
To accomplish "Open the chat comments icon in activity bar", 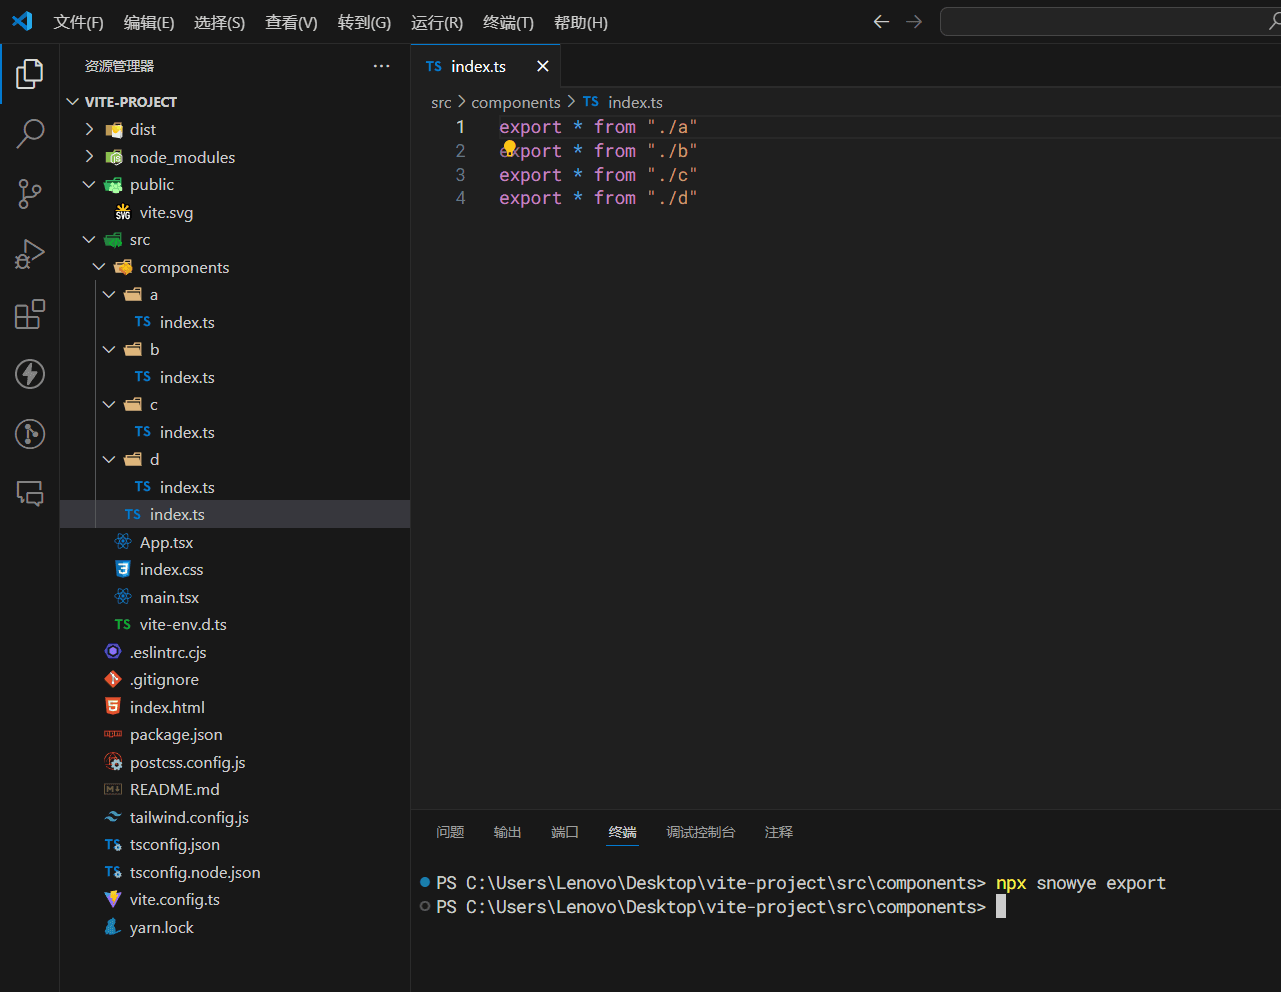I will pyautogui.click(x=30, y=493).
